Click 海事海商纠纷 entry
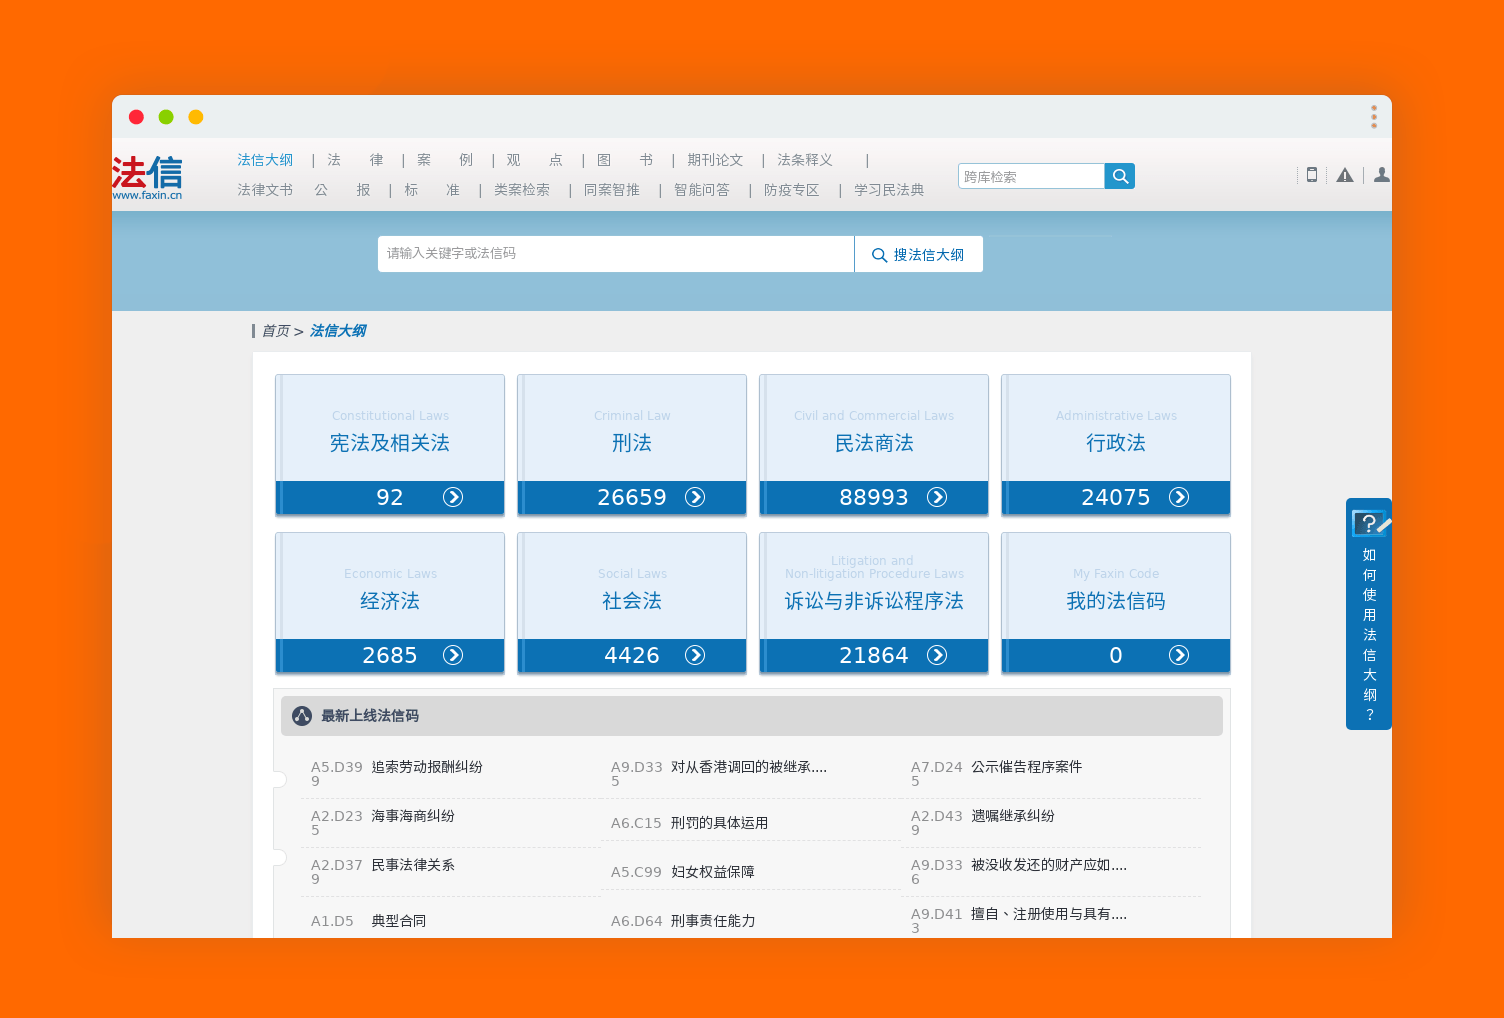 [x=413, y=816]
